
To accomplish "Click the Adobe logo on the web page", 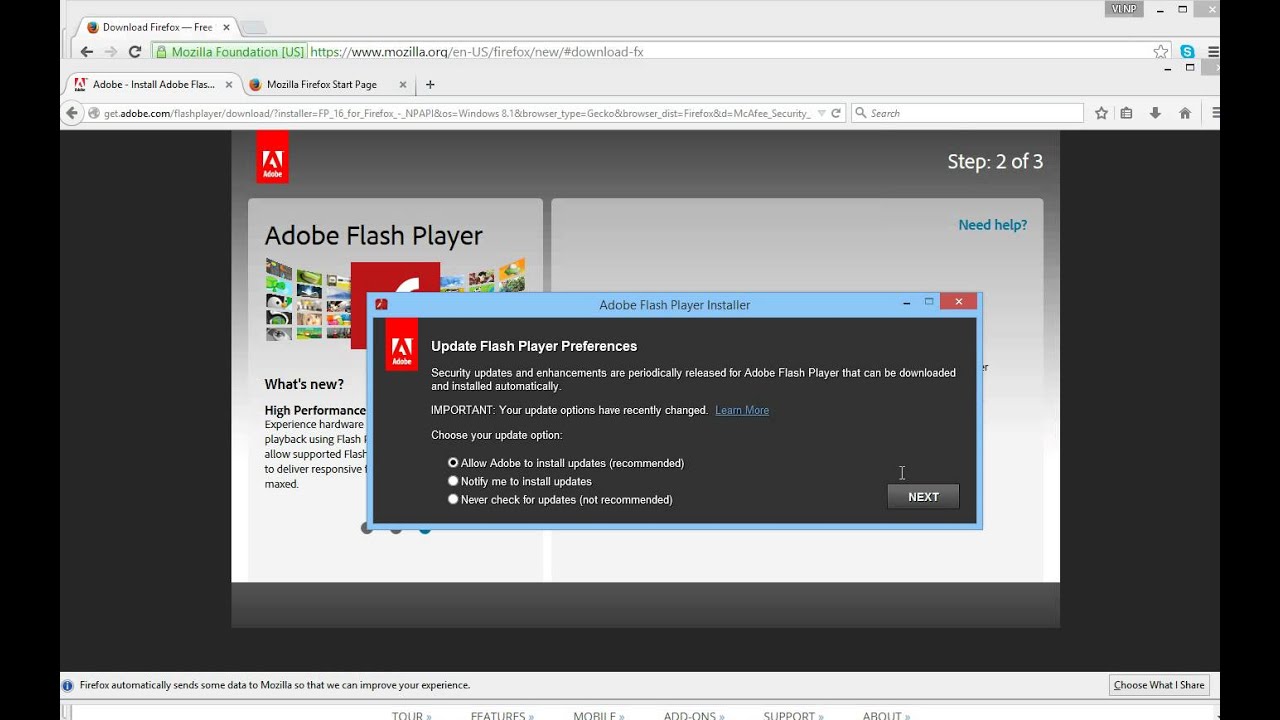I will point(272,157).
